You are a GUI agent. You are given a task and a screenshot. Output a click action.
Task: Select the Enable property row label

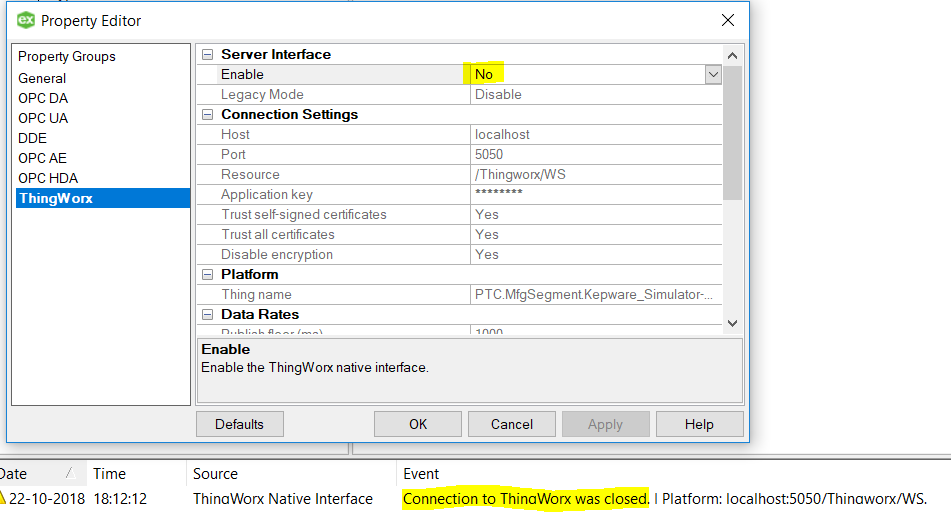click(242, 75)
